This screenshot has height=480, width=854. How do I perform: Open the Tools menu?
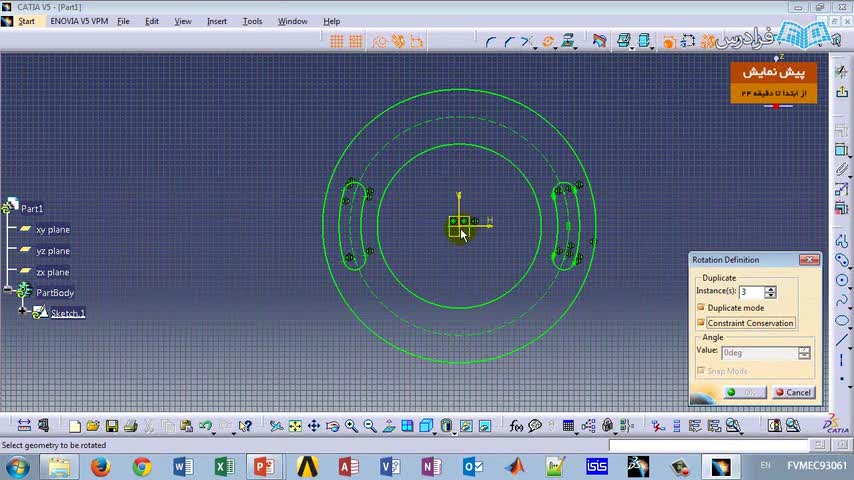click(x=252, y=21)
